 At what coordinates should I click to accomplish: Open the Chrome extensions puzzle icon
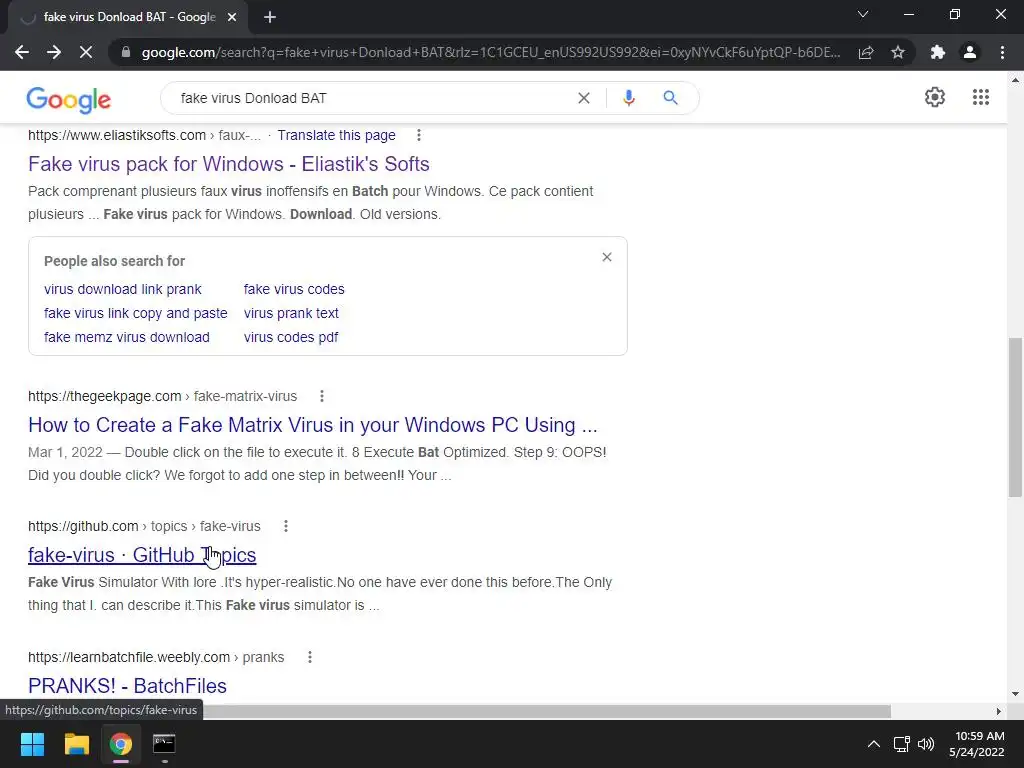pyautogui.click(x=938, y=52)
